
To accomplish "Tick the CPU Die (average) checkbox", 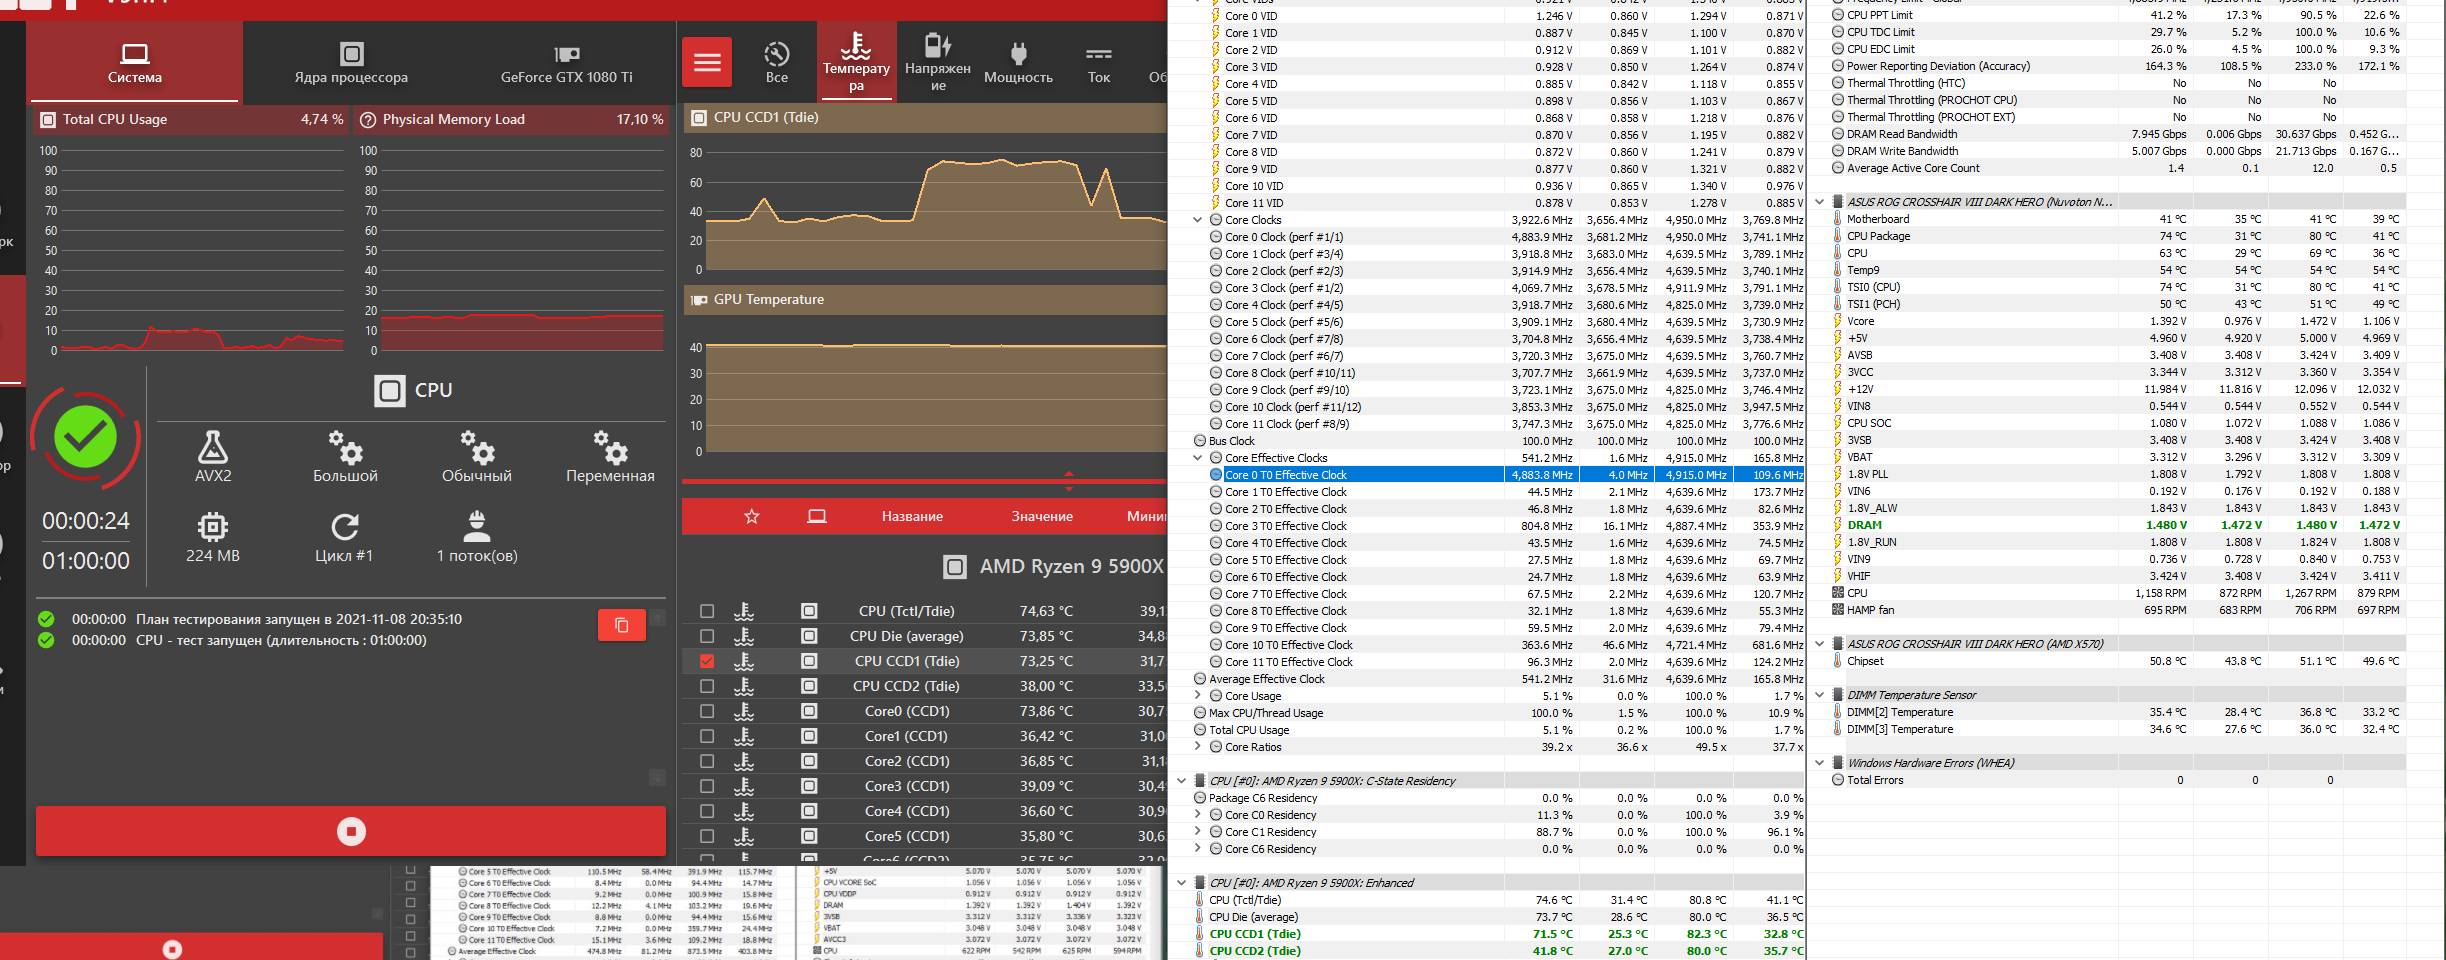I will 707,636.
